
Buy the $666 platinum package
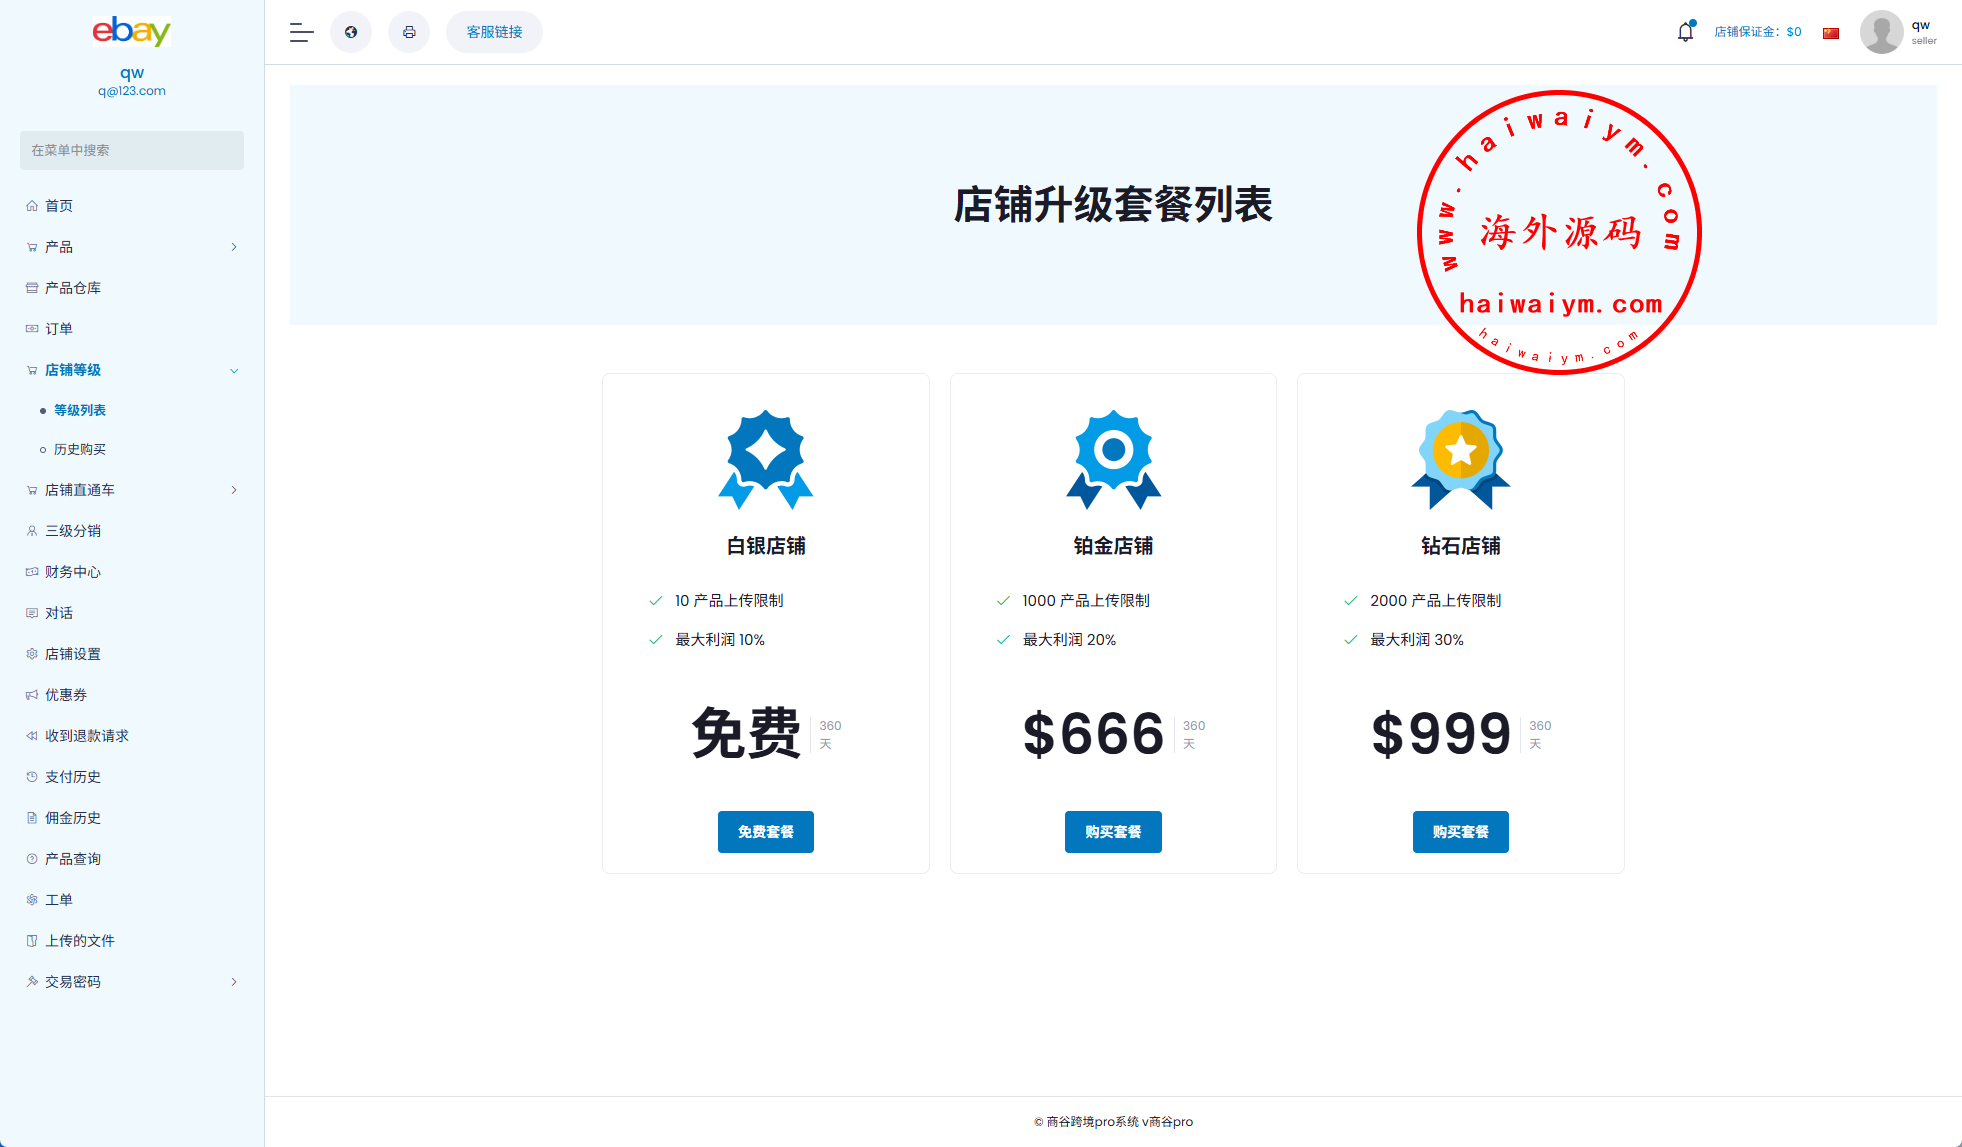tap(1113, 832)
